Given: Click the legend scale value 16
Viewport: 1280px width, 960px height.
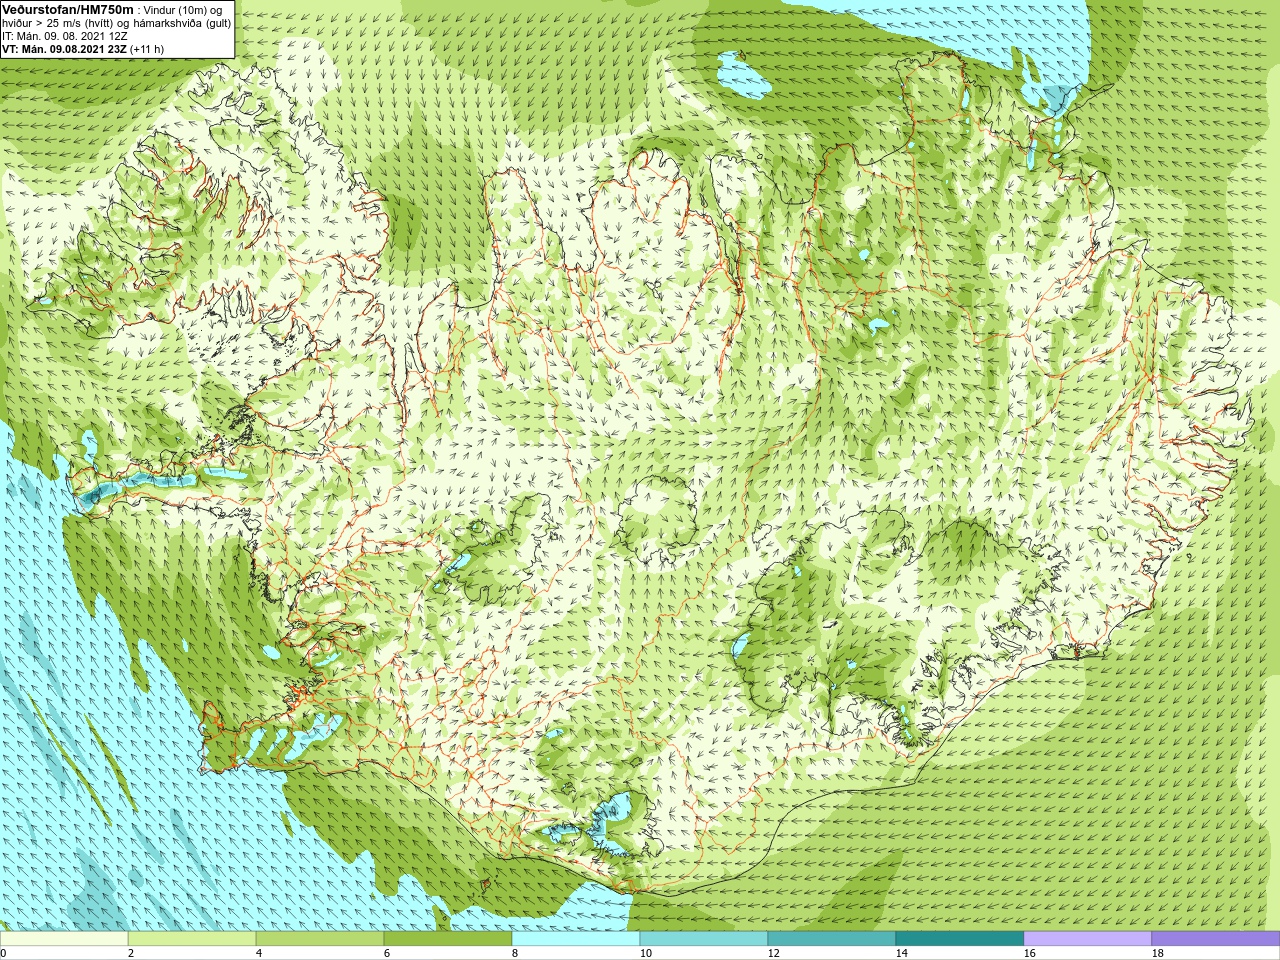Looking at the screenshot, I should pos(1030,953).
